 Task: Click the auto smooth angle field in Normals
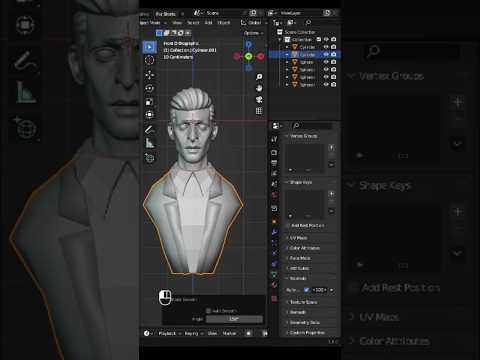pos(319,290)
